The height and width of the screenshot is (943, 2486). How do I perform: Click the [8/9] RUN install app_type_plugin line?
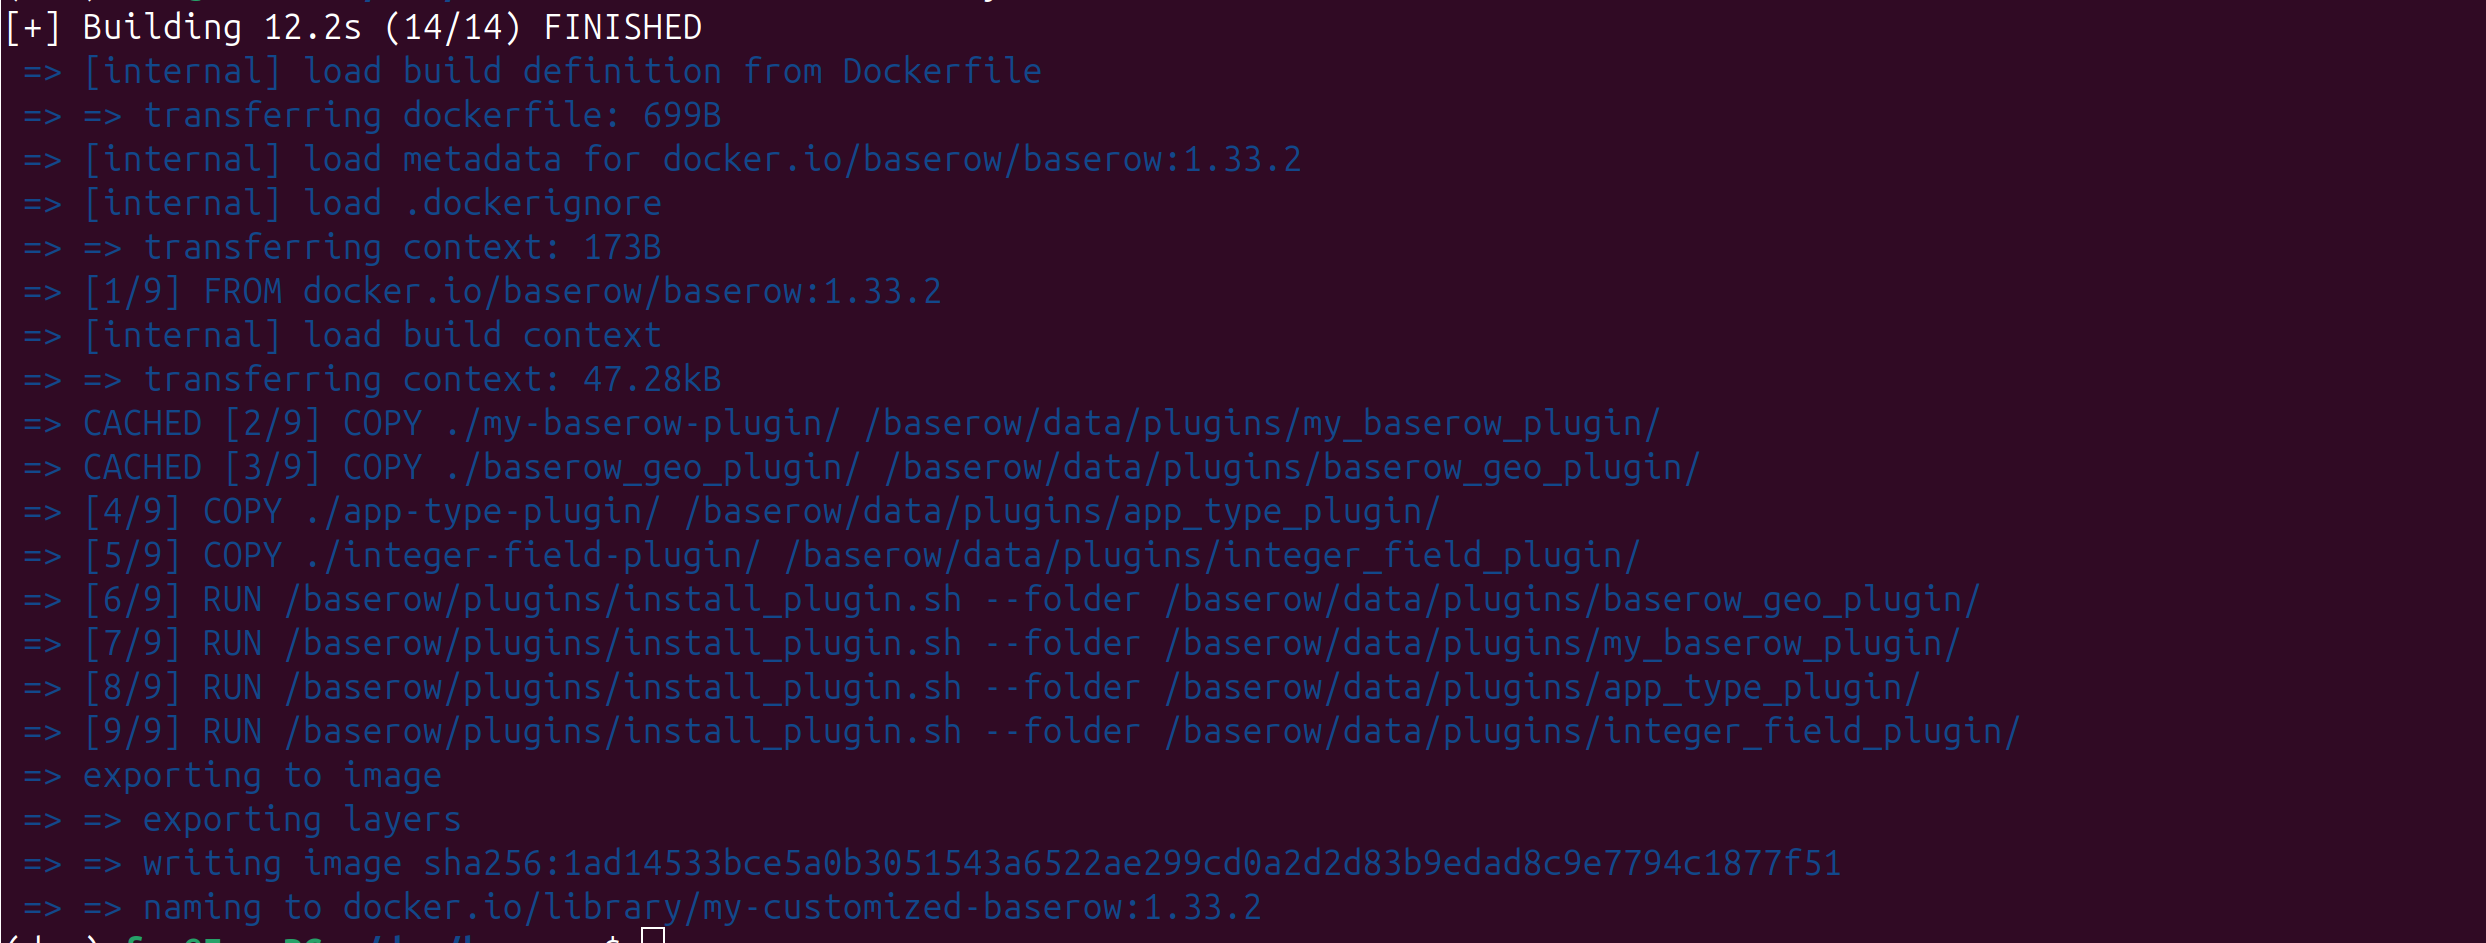(972, 687)
